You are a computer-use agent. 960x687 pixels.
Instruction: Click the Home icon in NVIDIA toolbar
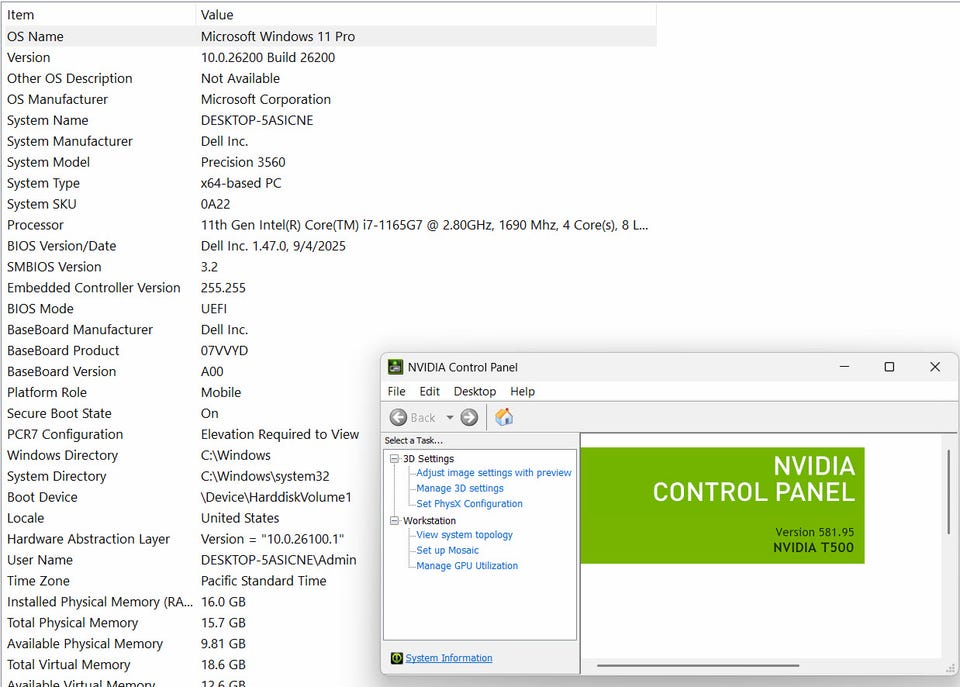504,417
